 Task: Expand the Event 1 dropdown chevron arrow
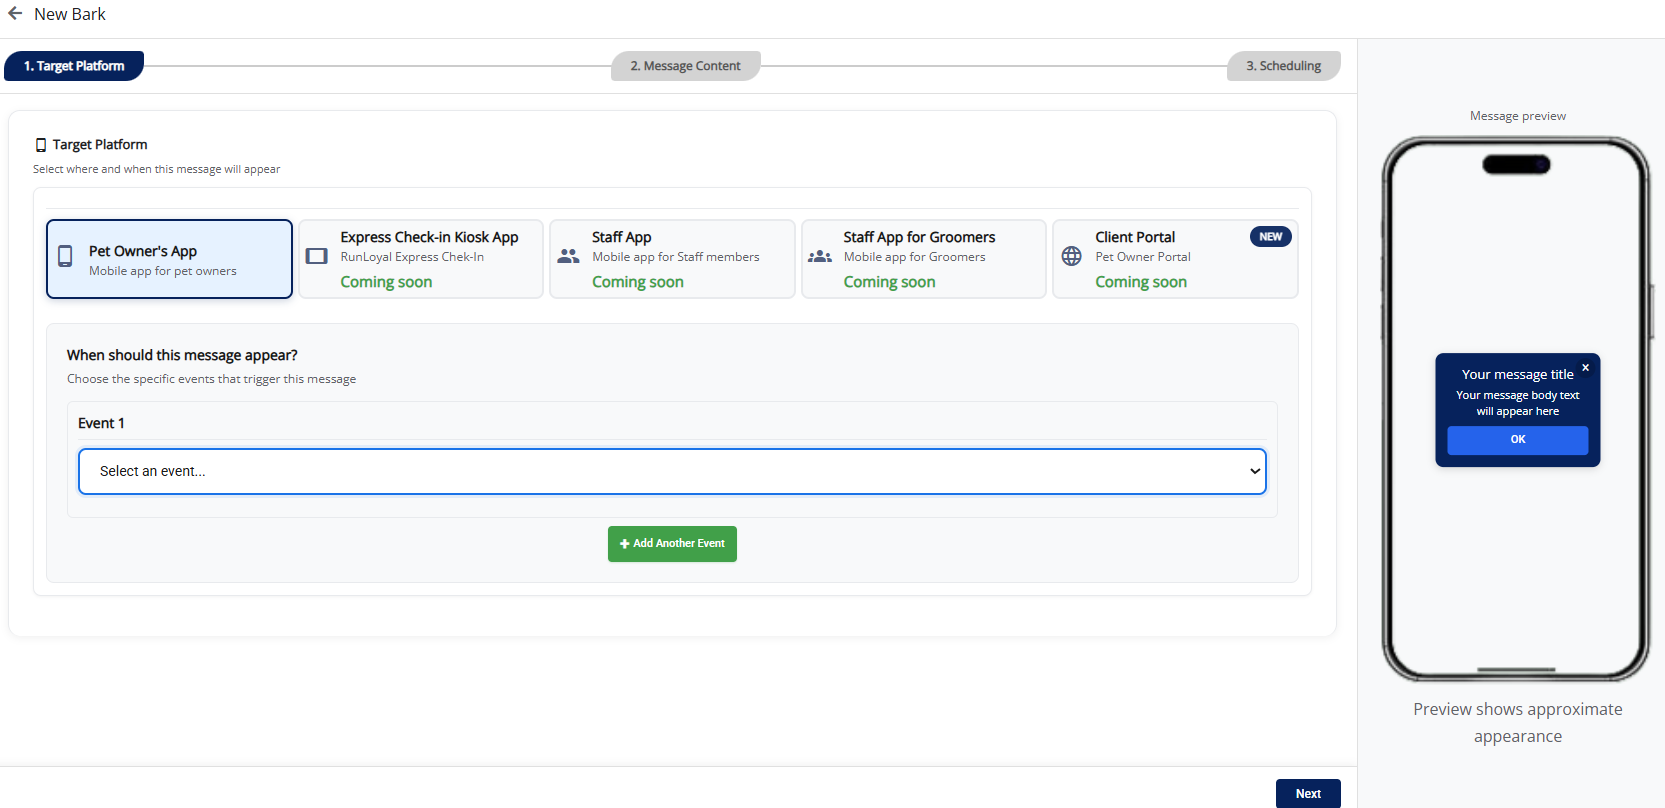click(1254, 471)
